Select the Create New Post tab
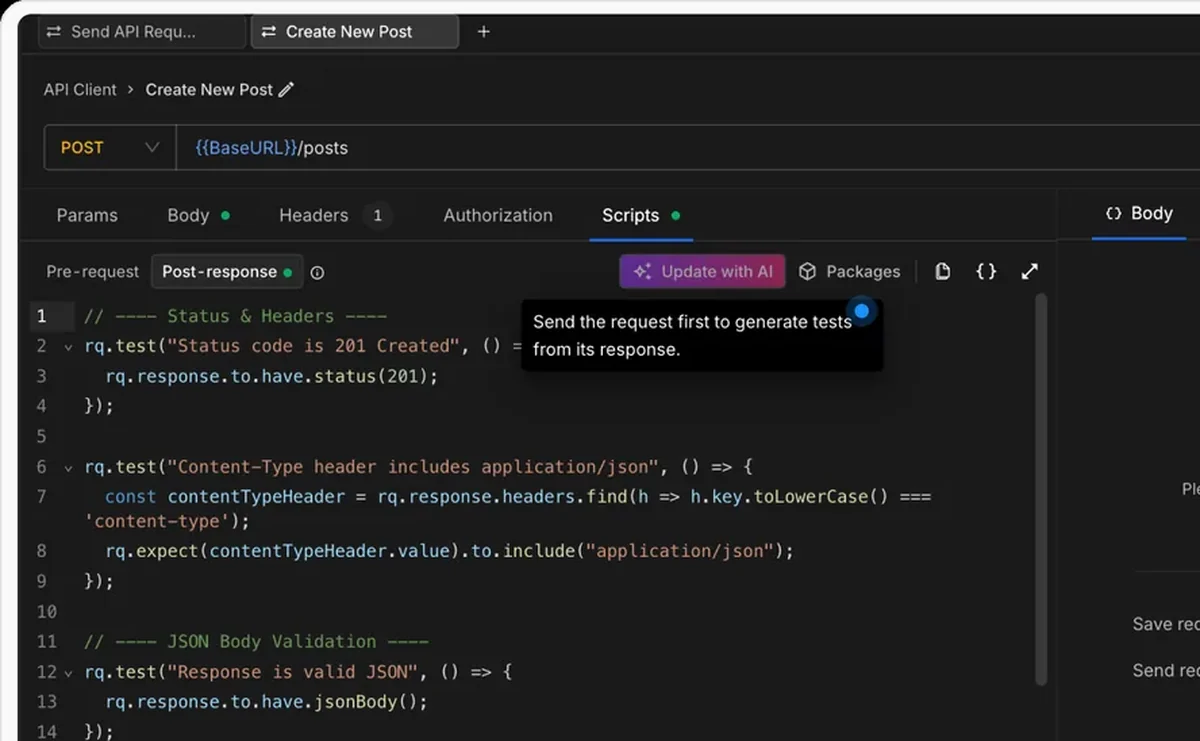 click(x=354, y=32)
